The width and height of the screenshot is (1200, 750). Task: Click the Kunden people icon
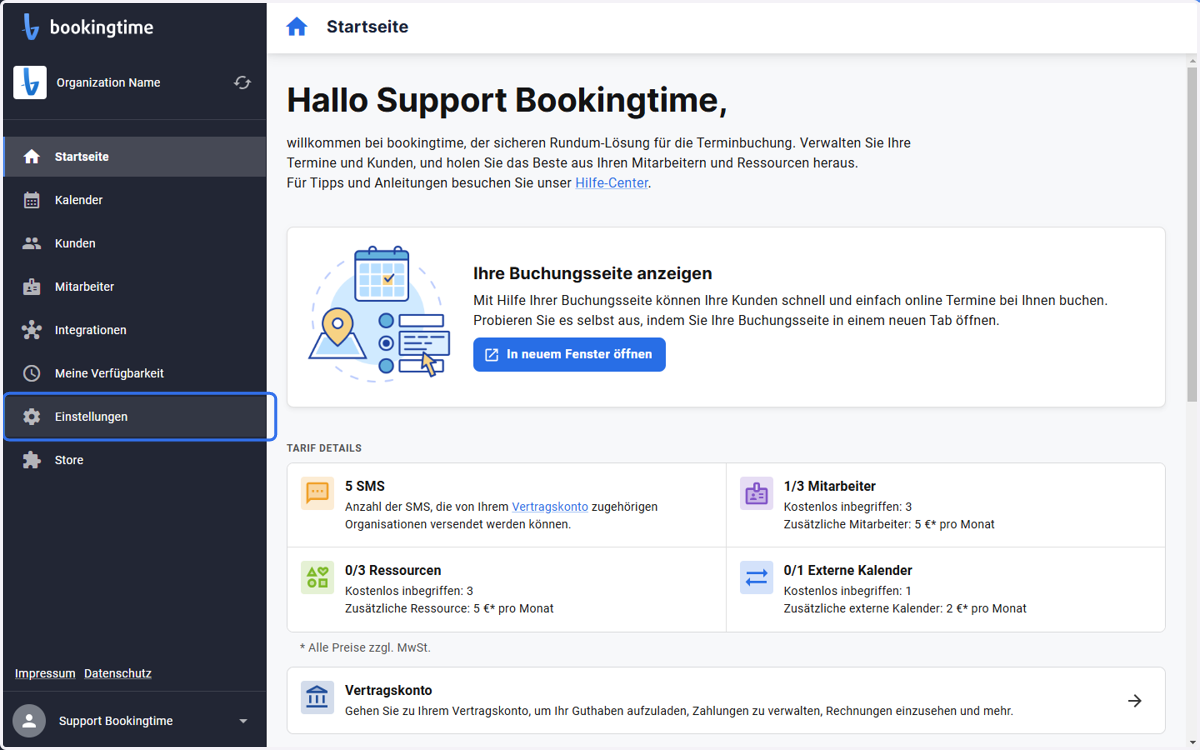click(x=32, y=243)
